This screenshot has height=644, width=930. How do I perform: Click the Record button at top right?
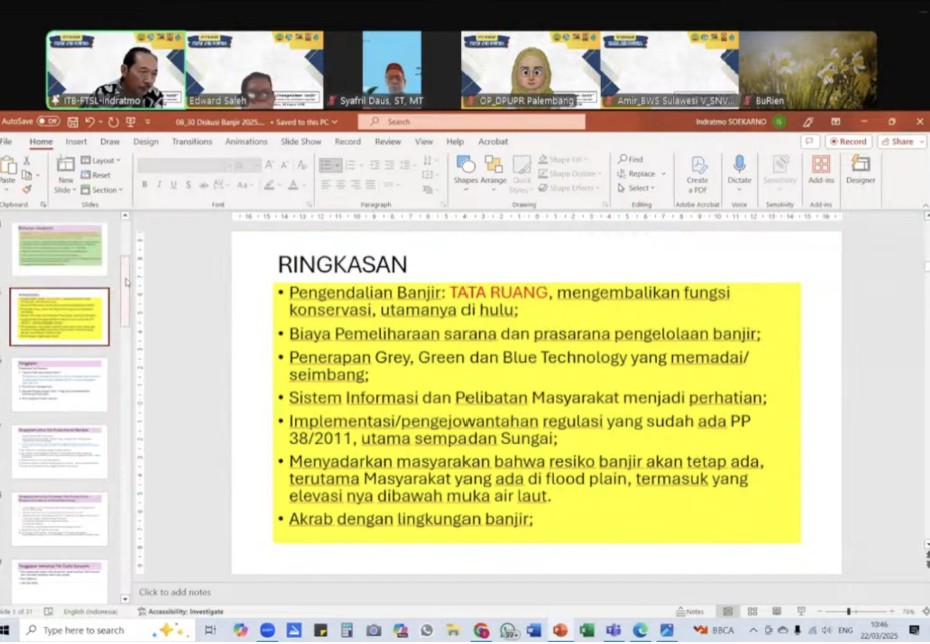(x=848, y=142)
